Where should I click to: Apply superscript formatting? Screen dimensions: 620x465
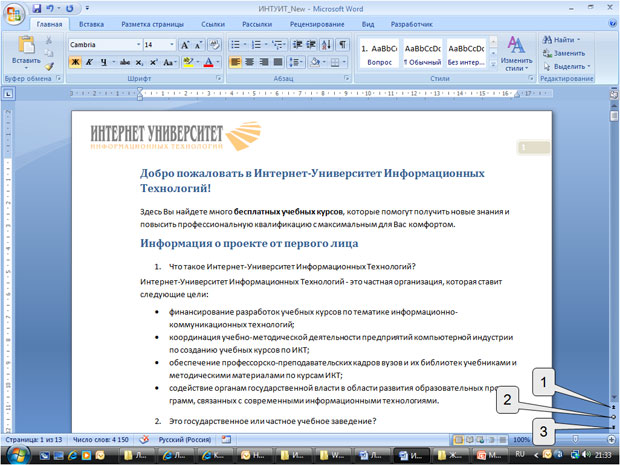point(153,62)
